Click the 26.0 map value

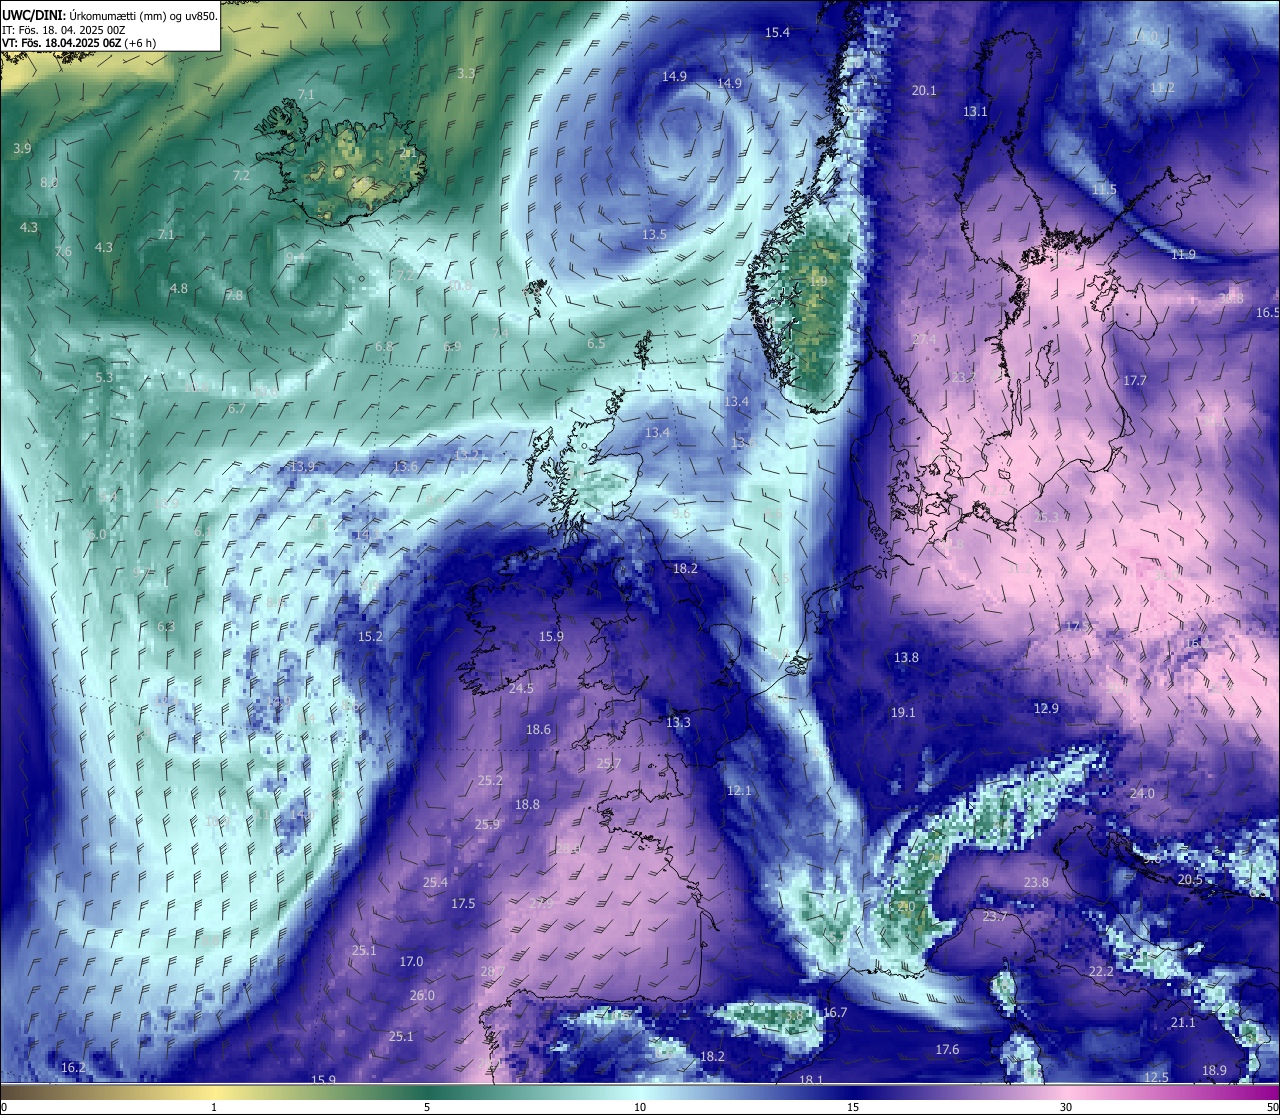422,996
